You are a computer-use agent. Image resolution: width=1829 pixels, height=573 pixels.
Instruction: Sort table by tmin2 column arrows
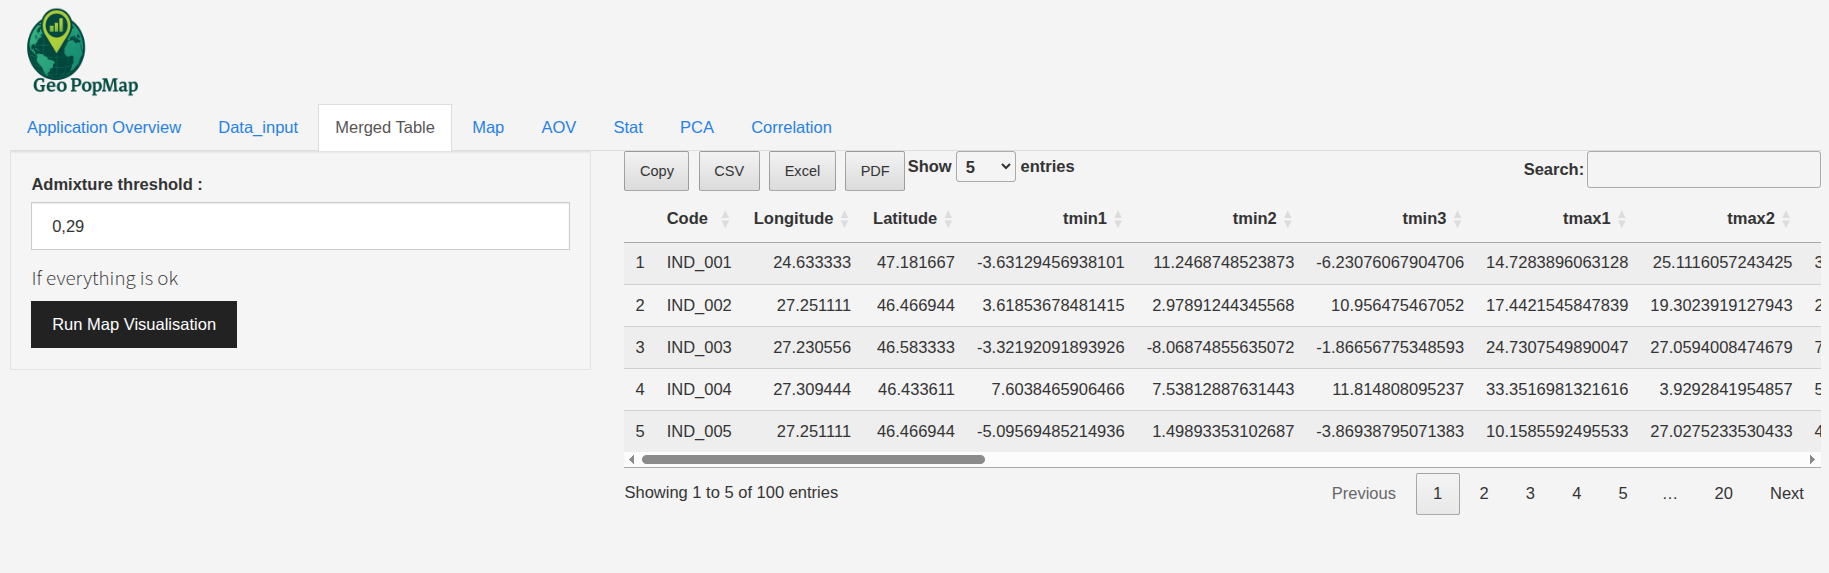tap(1288, 219)
